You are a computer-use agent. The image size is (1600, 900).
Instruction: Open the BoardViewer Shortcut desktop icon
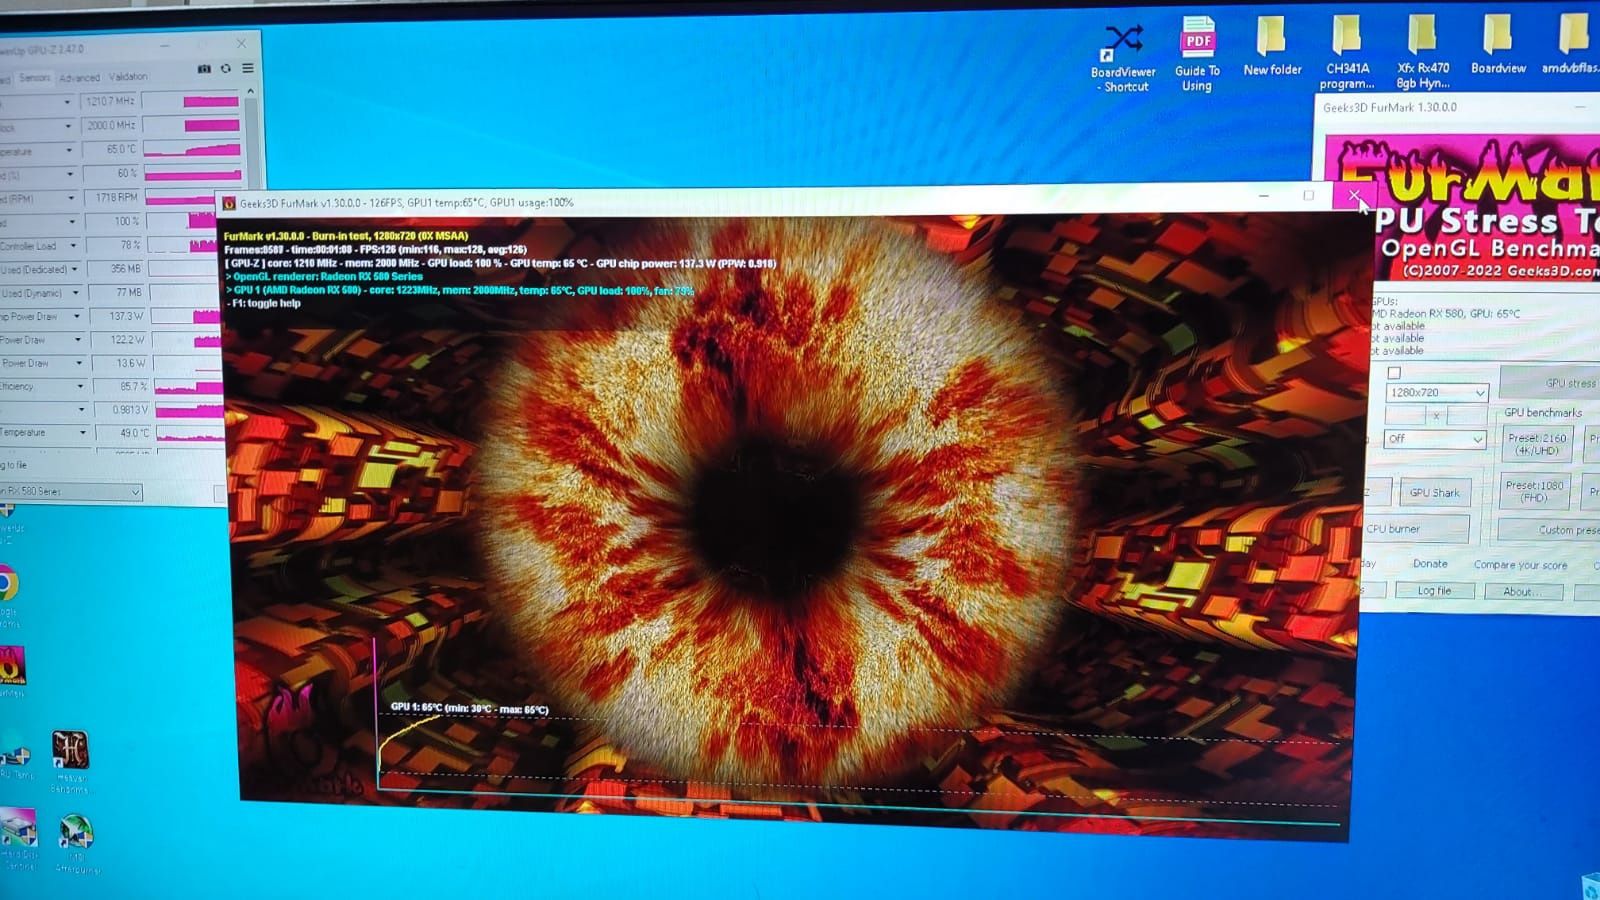tap(1123, 57)
